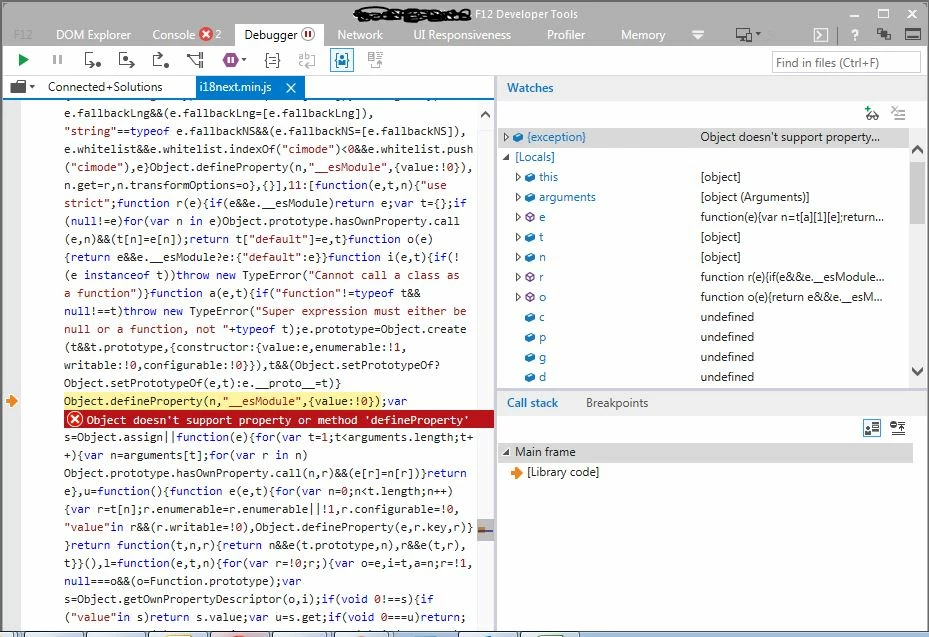
Task: Add a new watch with glasses icon
Action: tap(871, 113)
